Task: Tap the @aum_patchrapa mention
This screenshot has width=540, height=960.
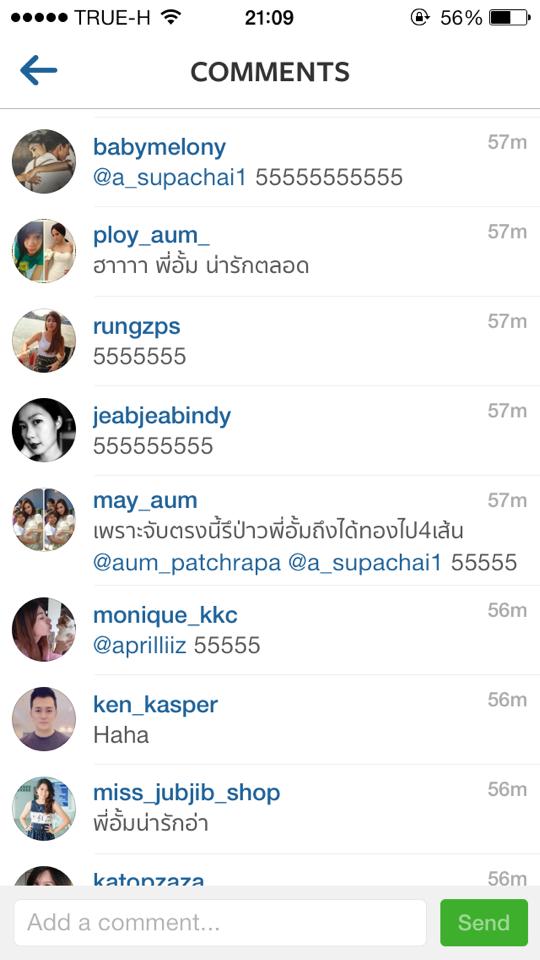Action: tap(187, 563)
